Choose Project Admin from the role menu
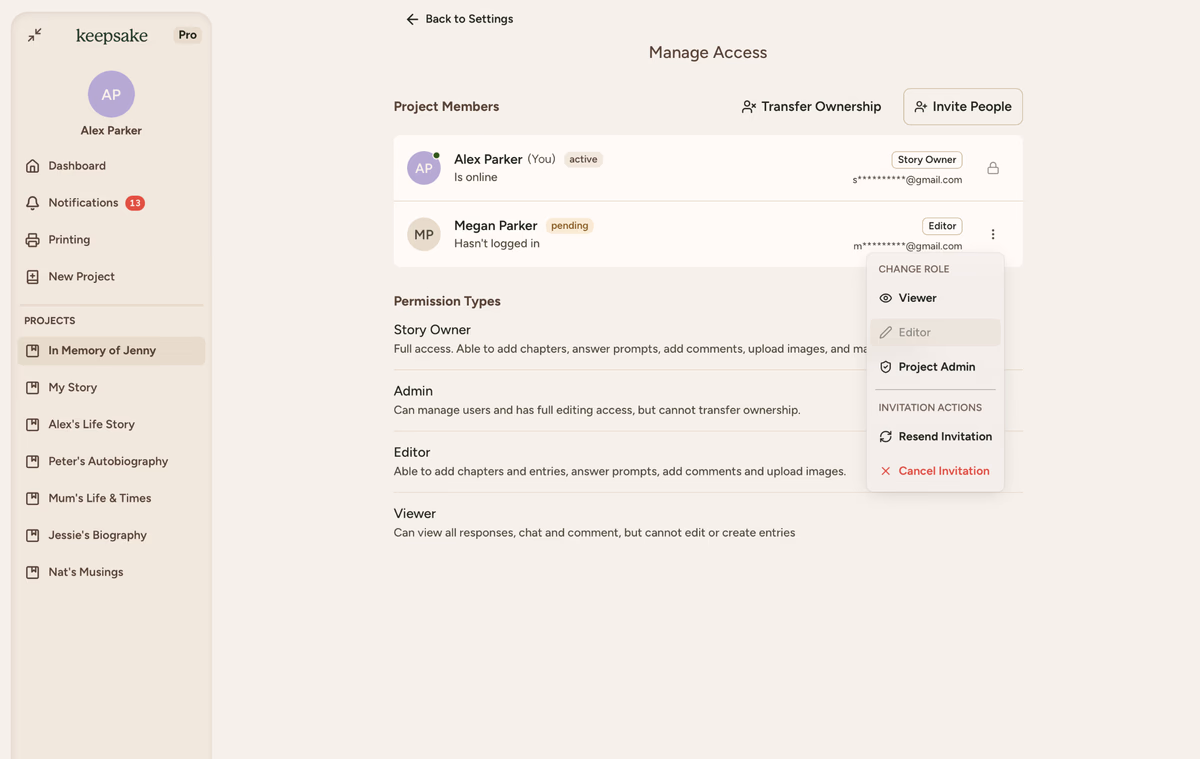The width and height of the screenshot is (1200, 759). point(936,367)
